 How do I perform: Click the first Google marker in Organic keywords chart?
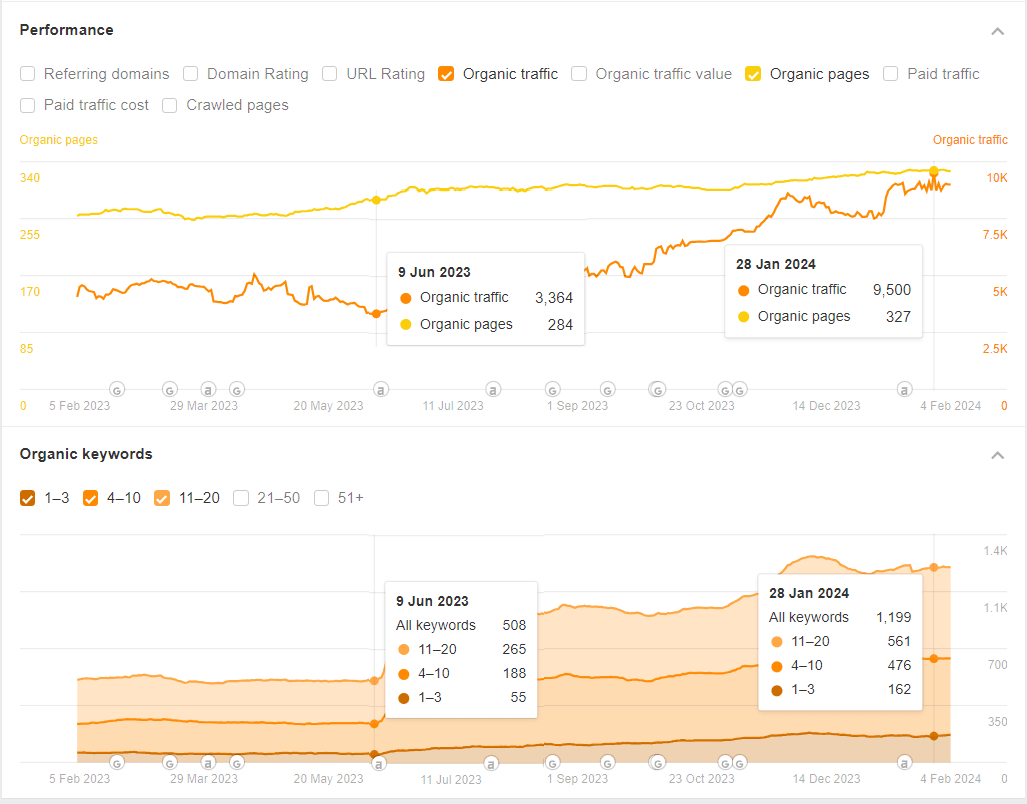click(117, 762)
